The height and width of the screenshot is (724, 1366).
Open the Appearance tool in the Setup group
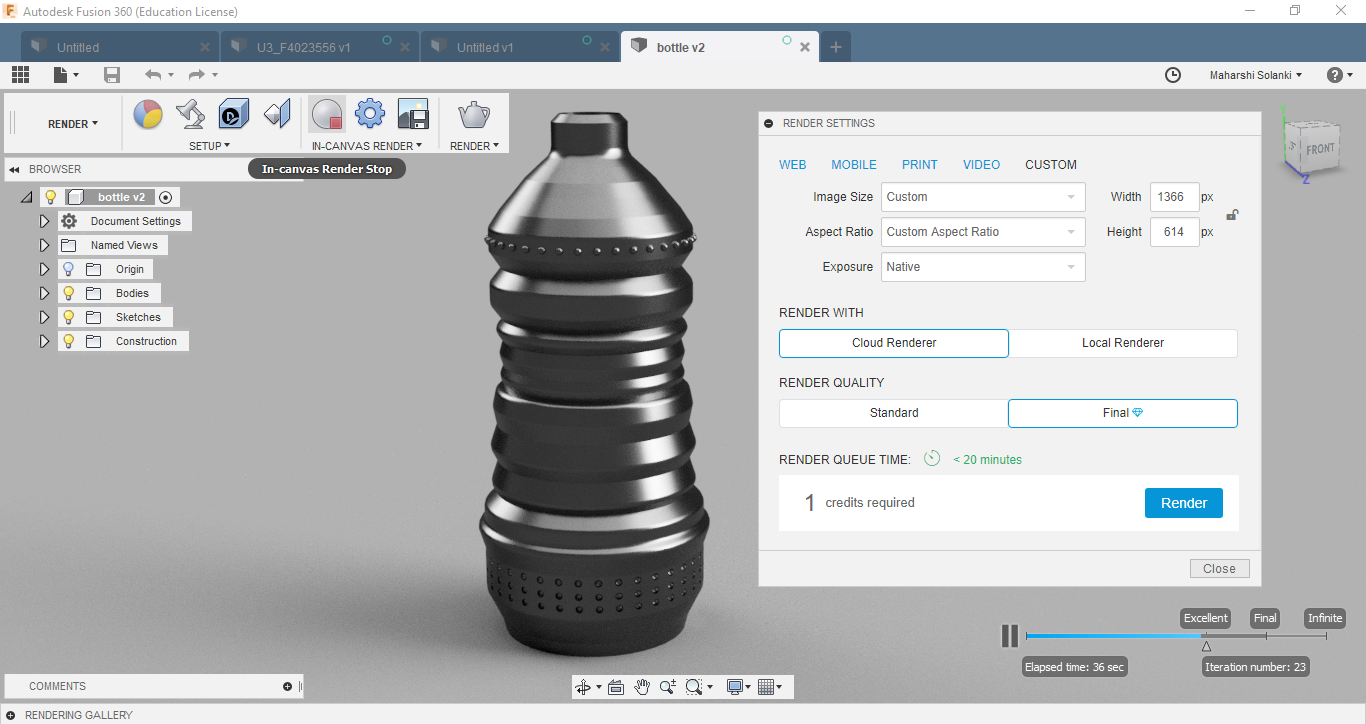coord(148,115)
